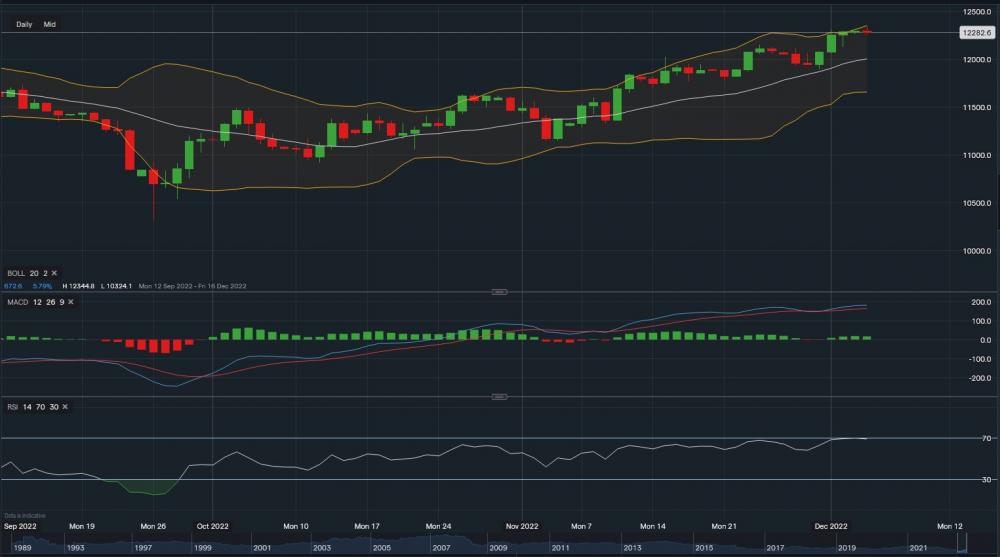Click the RSI 70 level axis label
This screenshot has width=1000, height=557.
click(985, 438)
